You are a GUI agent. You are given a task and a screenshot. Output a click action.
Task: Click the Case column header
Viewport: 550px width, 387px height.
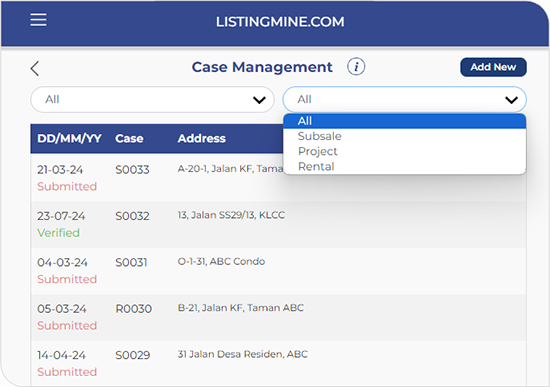tap(129, 138)
